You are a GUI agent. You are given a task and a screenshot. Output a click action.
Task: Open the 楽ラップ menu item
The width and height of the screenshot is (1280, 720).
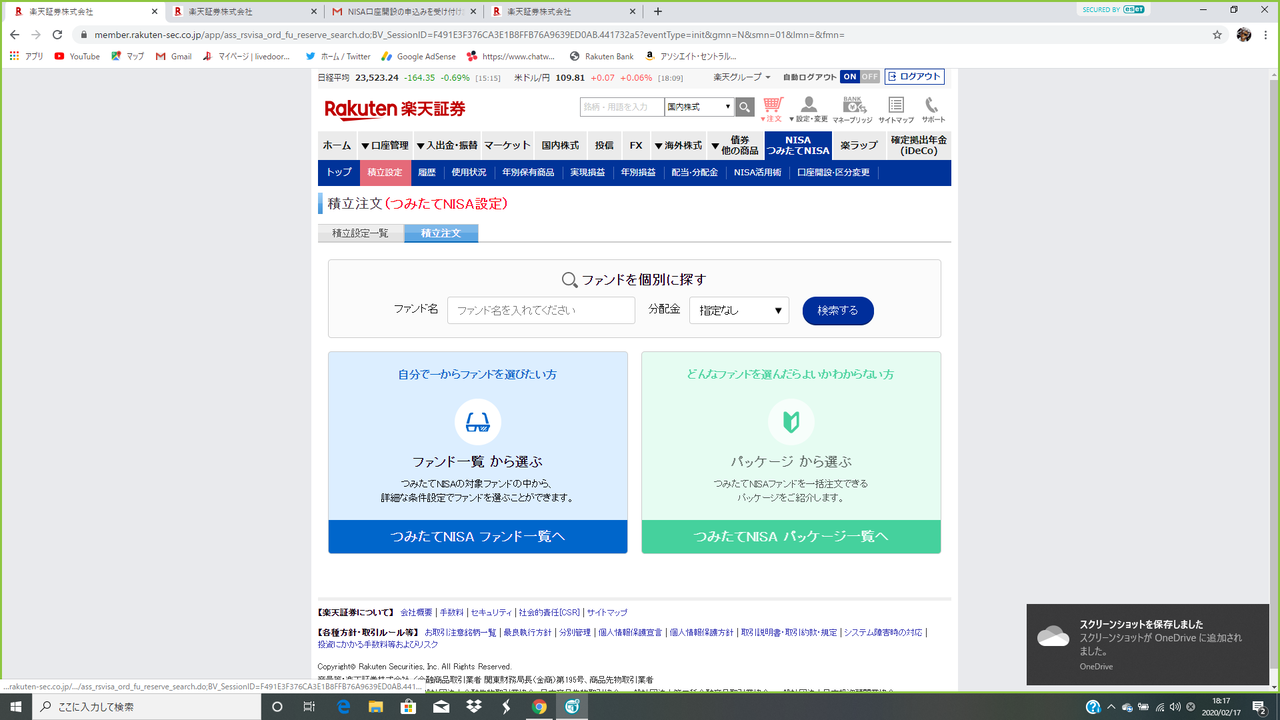pos(858,145)
